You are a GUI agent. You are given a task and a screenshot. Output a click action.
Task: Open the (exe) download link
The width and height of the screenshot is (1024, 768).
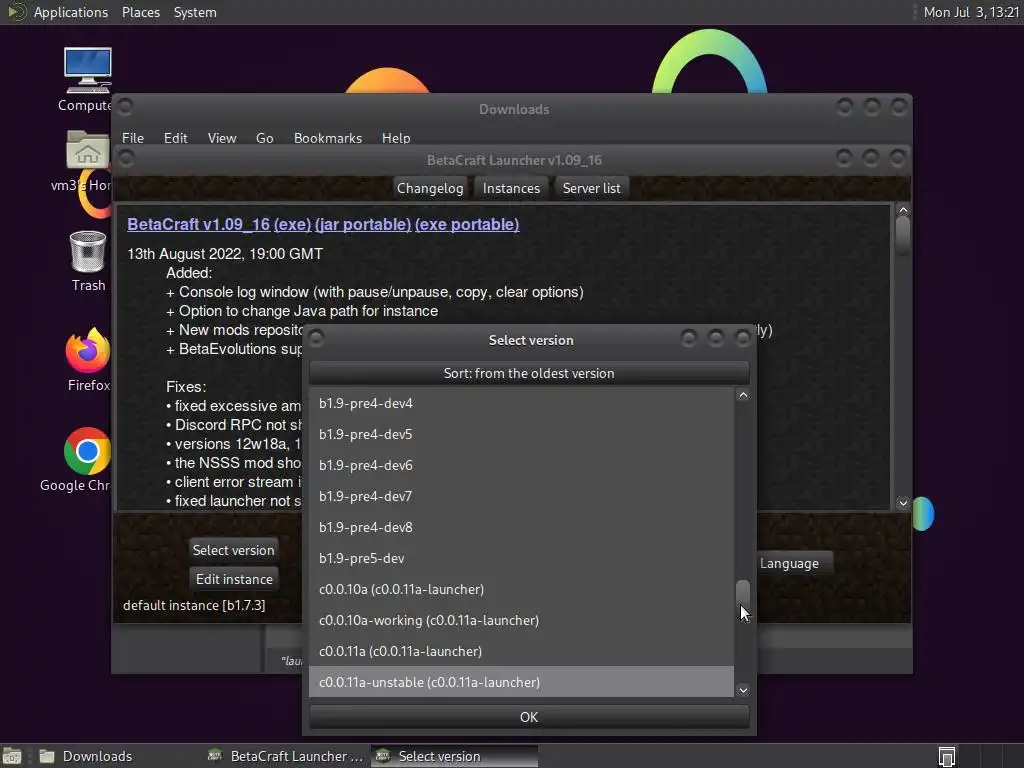(292, 224)
